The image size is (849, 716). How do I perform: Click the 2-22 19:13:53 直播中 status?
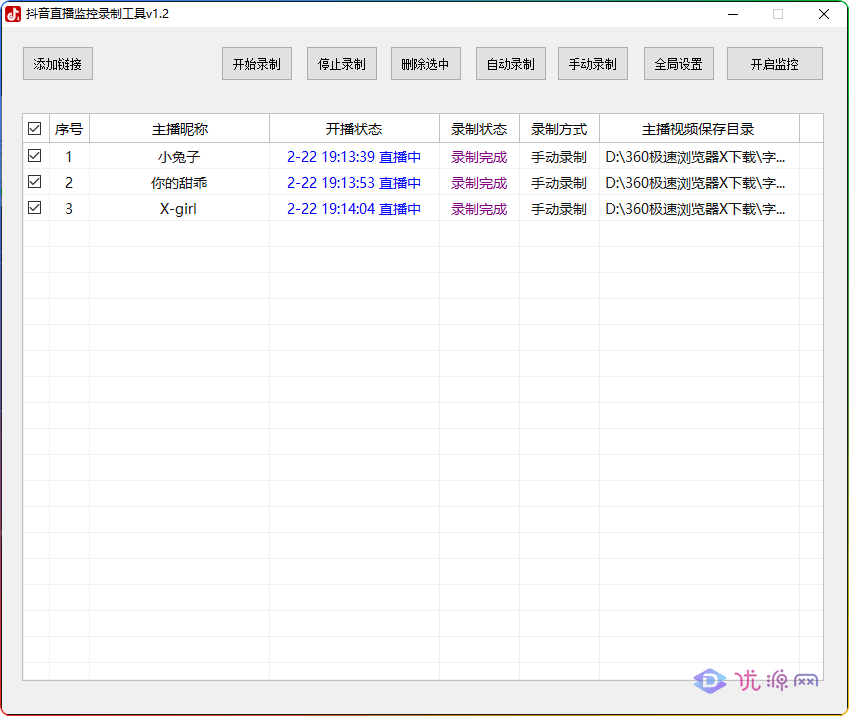pyautogui.click(x=354, y=183)
